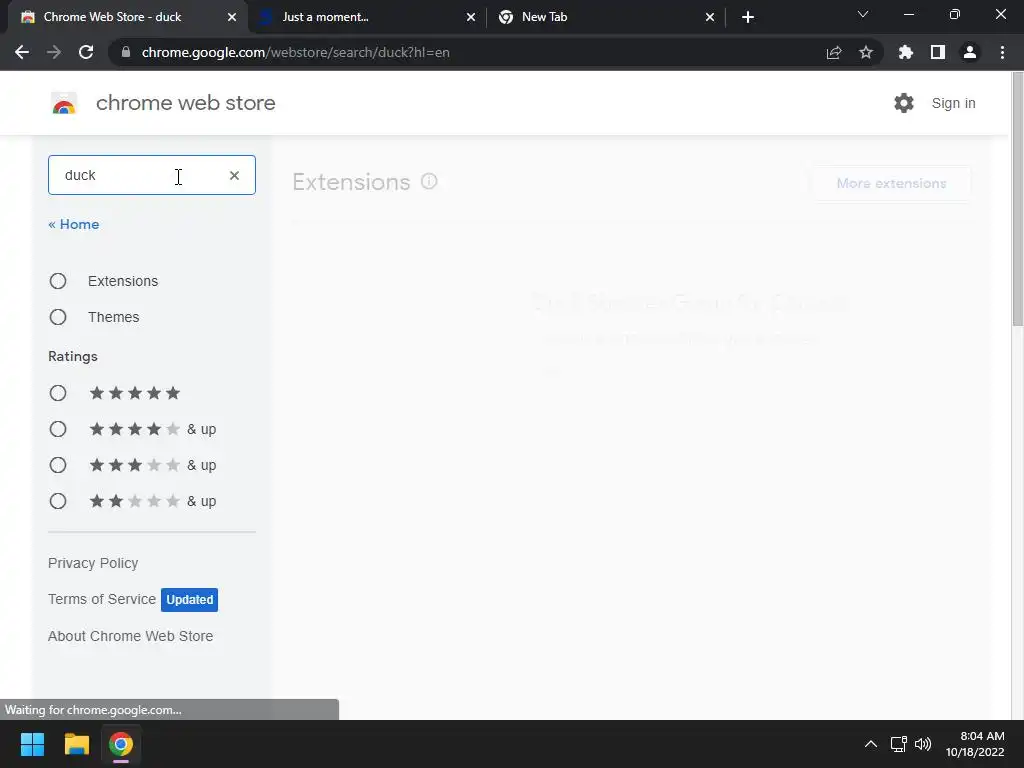Click the Updated badge

[x=189, y=600]
